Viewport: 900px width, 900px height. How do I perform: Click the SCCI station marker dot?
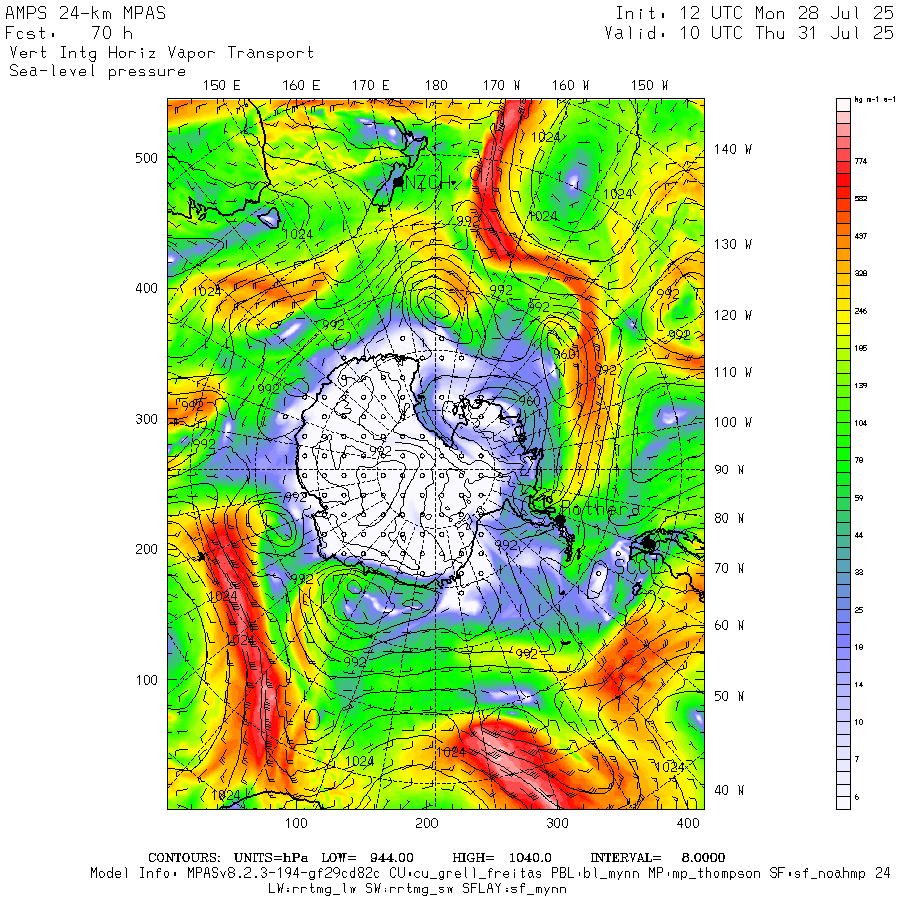coord(649,542)
